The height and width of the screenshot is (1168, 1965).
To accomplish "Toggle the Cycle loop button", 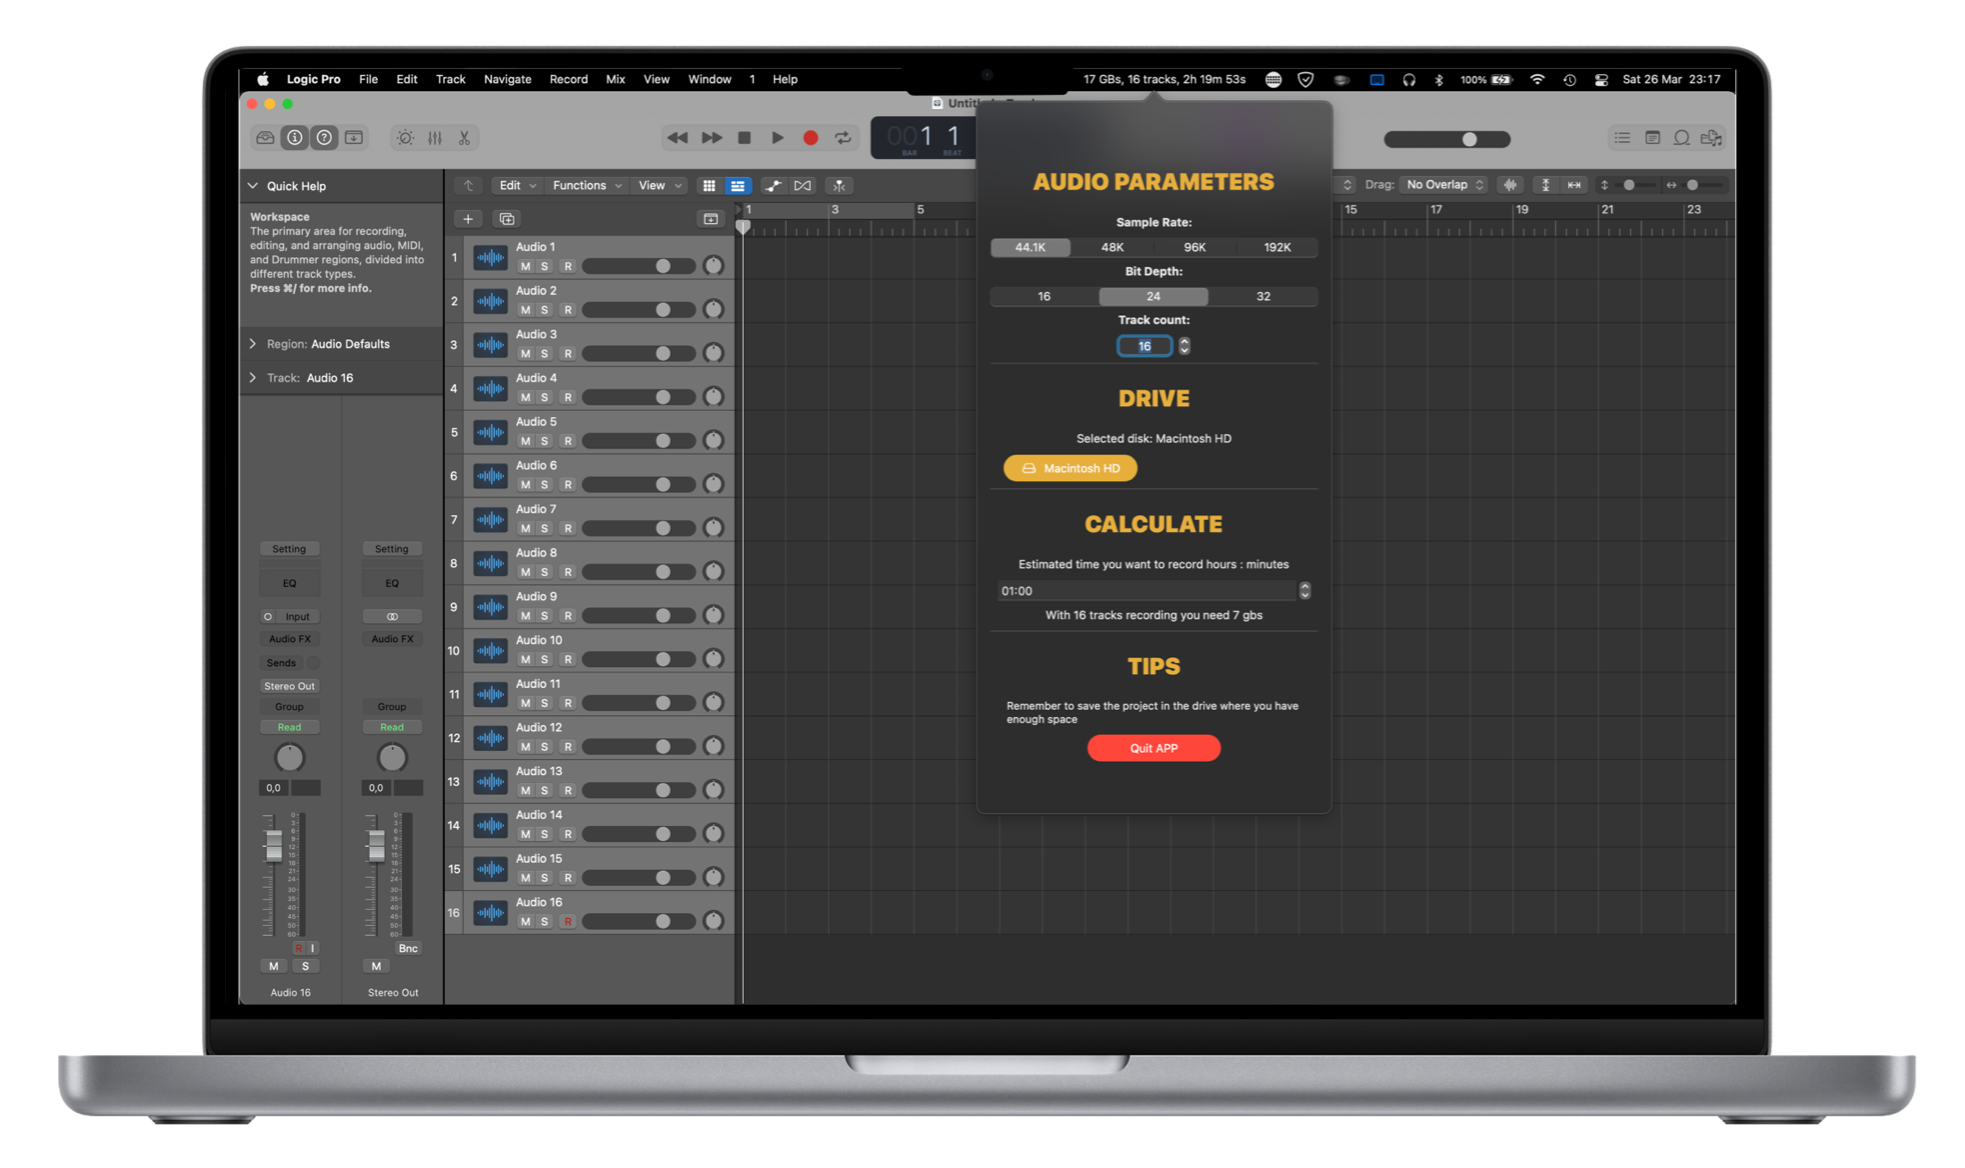I will pyautogui.click(x=843, y=138).
